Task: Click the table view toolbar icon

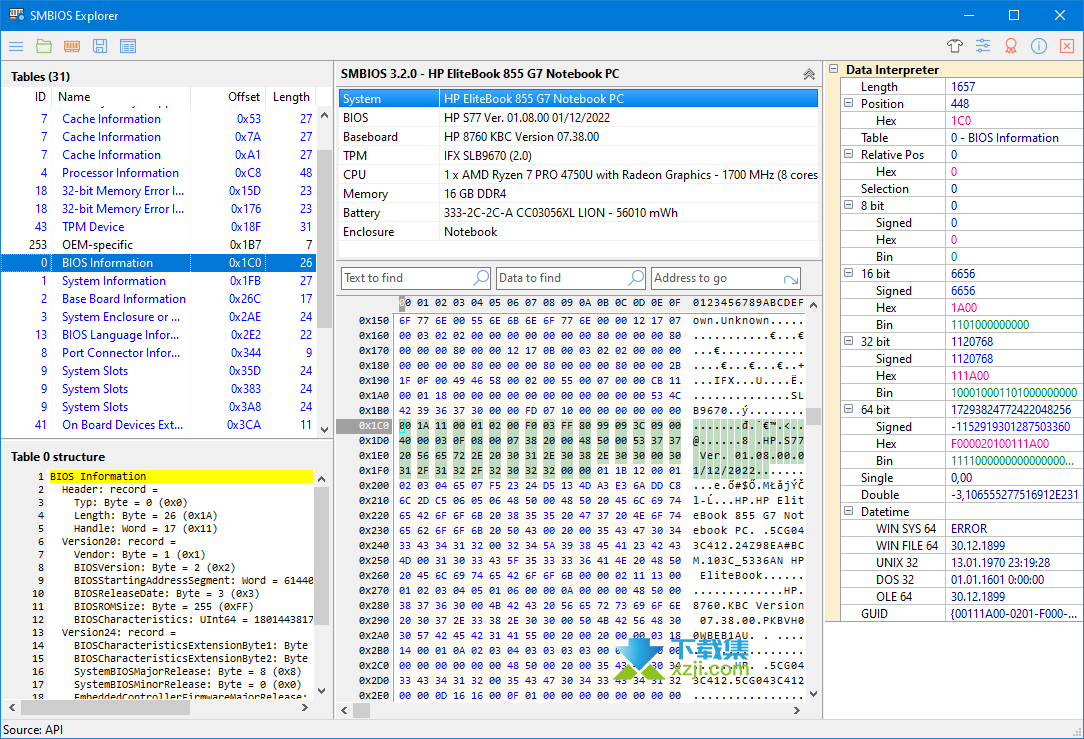Action: [x=128, y=46]
